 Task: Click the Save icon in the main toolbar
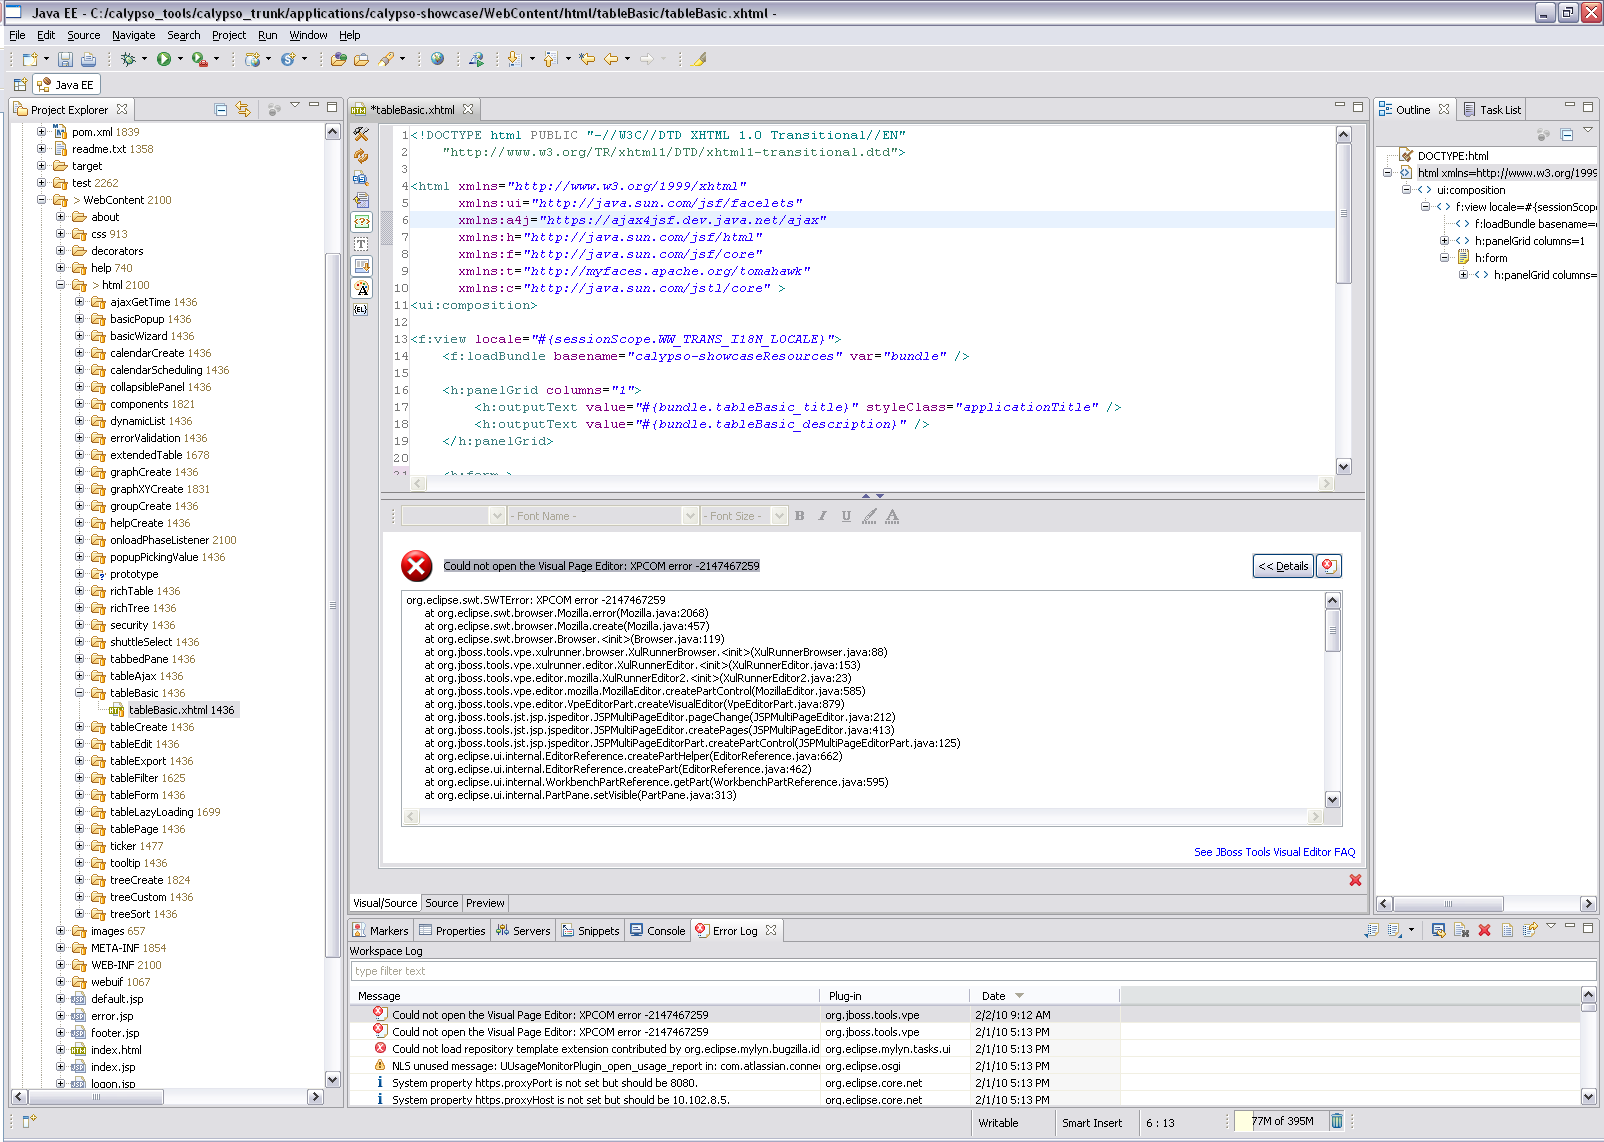click(x=65, y=60)
